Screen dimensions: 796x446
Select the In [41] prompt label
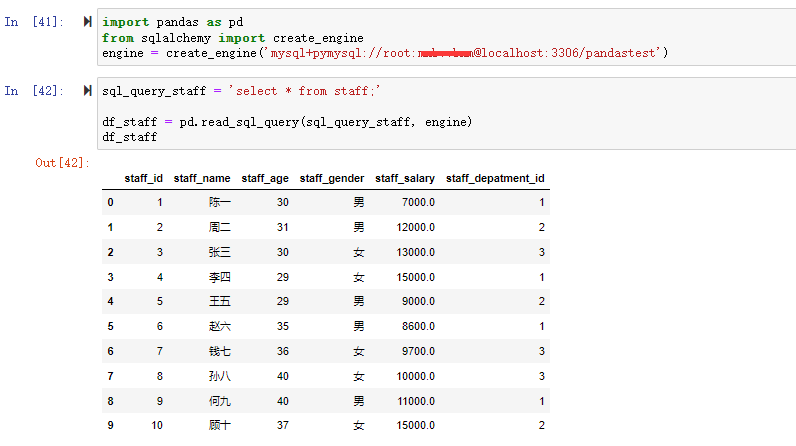(x=34, y=22)
